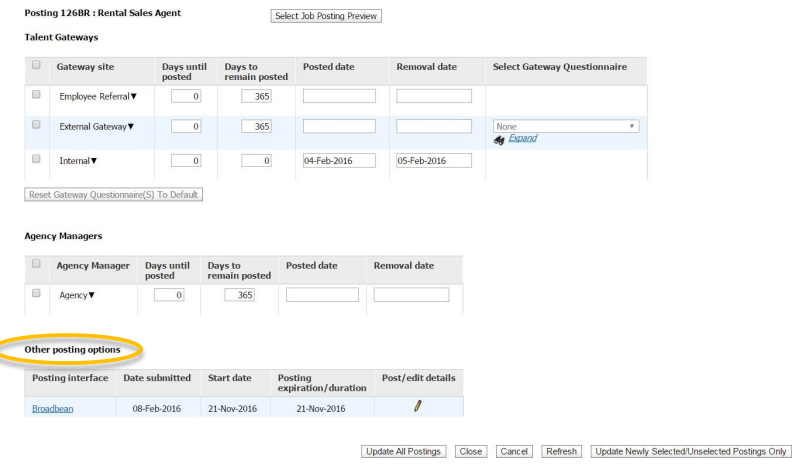Click Agency days to remain posted field

[239, 295]
